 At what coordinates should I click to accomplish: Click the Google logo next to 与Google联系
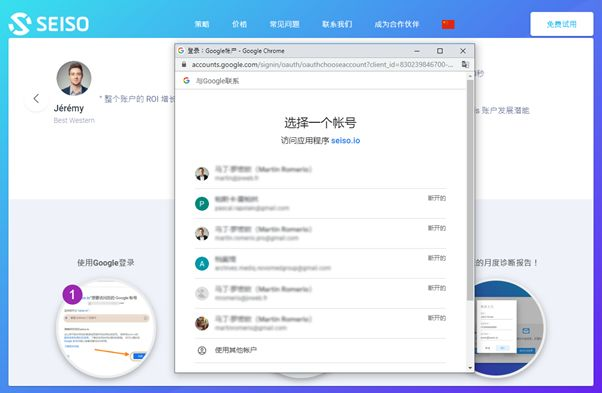click(187, 81)
